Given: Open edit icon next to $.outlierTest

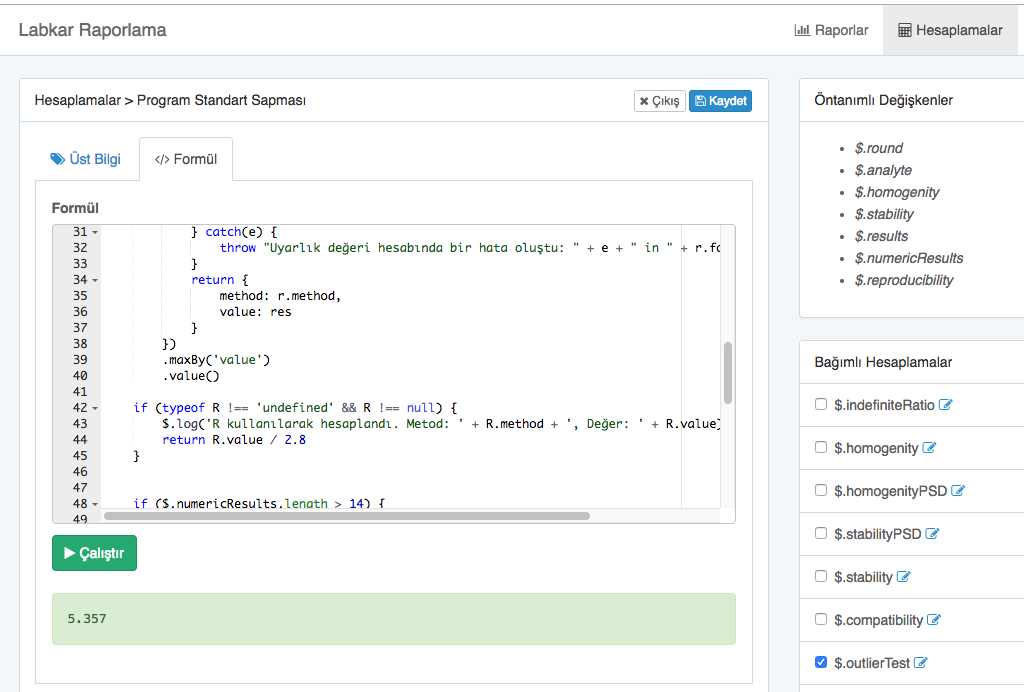Looking at the screenshot, I should (x=921, y=663).
